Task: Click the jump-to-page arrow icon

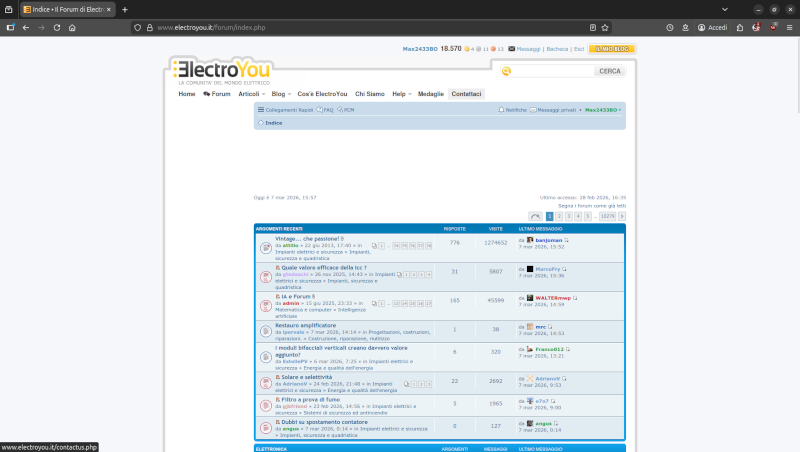Action: click(535, 216)
